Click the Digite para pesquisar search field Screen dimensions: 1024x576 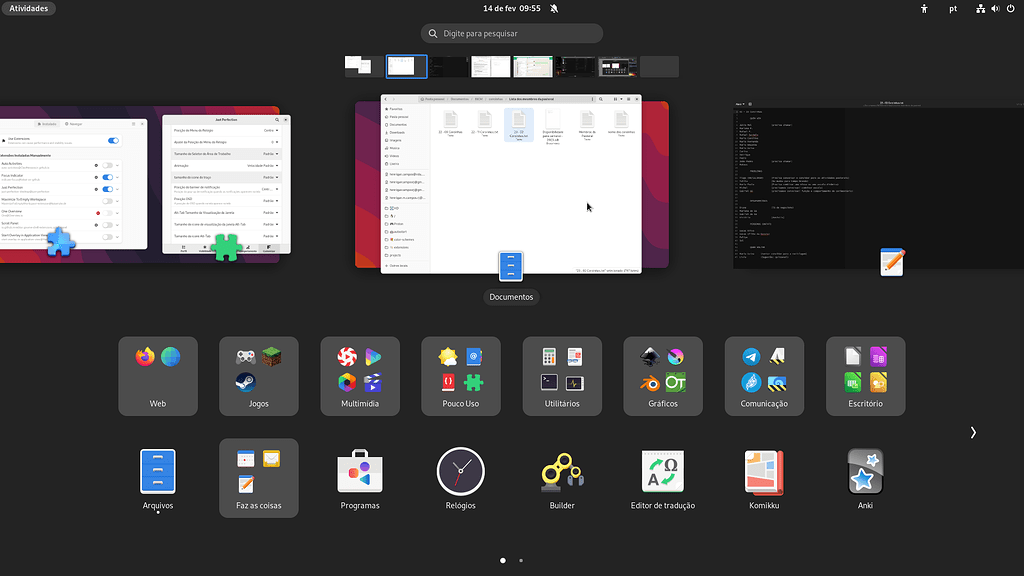click(511, 33)
